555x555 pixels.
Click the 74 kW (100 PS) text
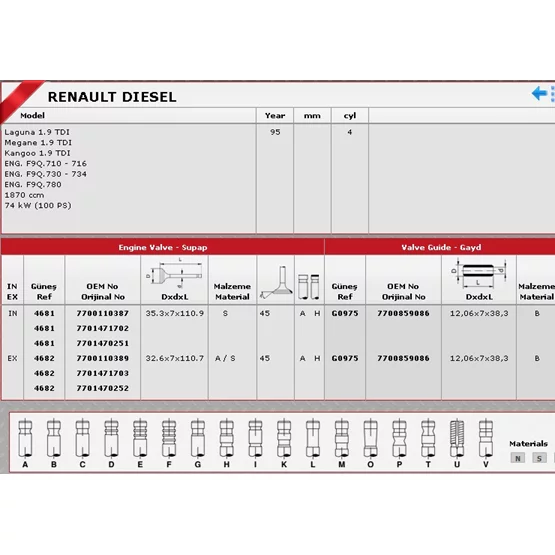pos(38,205)
